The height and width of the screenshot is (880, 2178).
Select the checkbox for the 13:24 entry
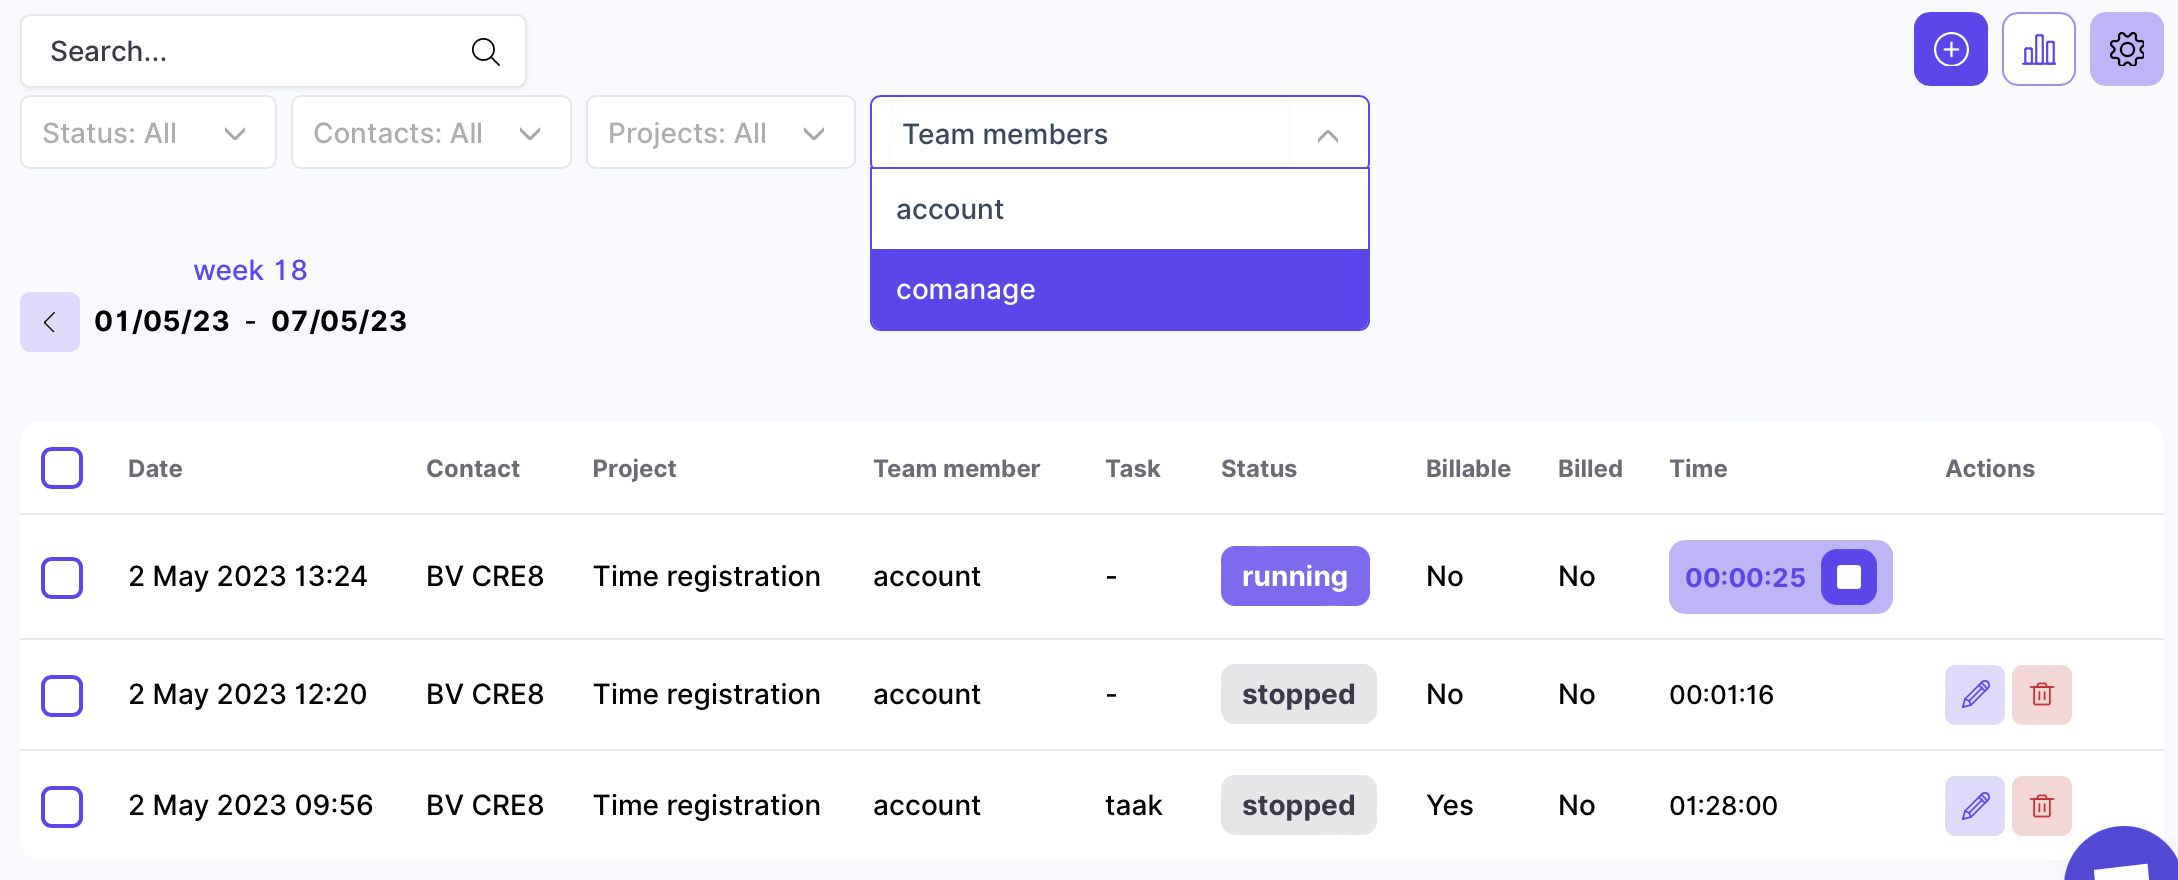pos(62,577)
